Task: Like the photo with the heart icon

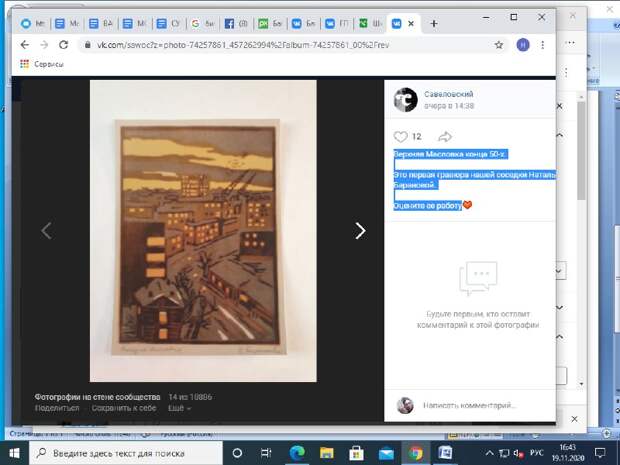Action: pyautogui.click(x=401, y=136)
